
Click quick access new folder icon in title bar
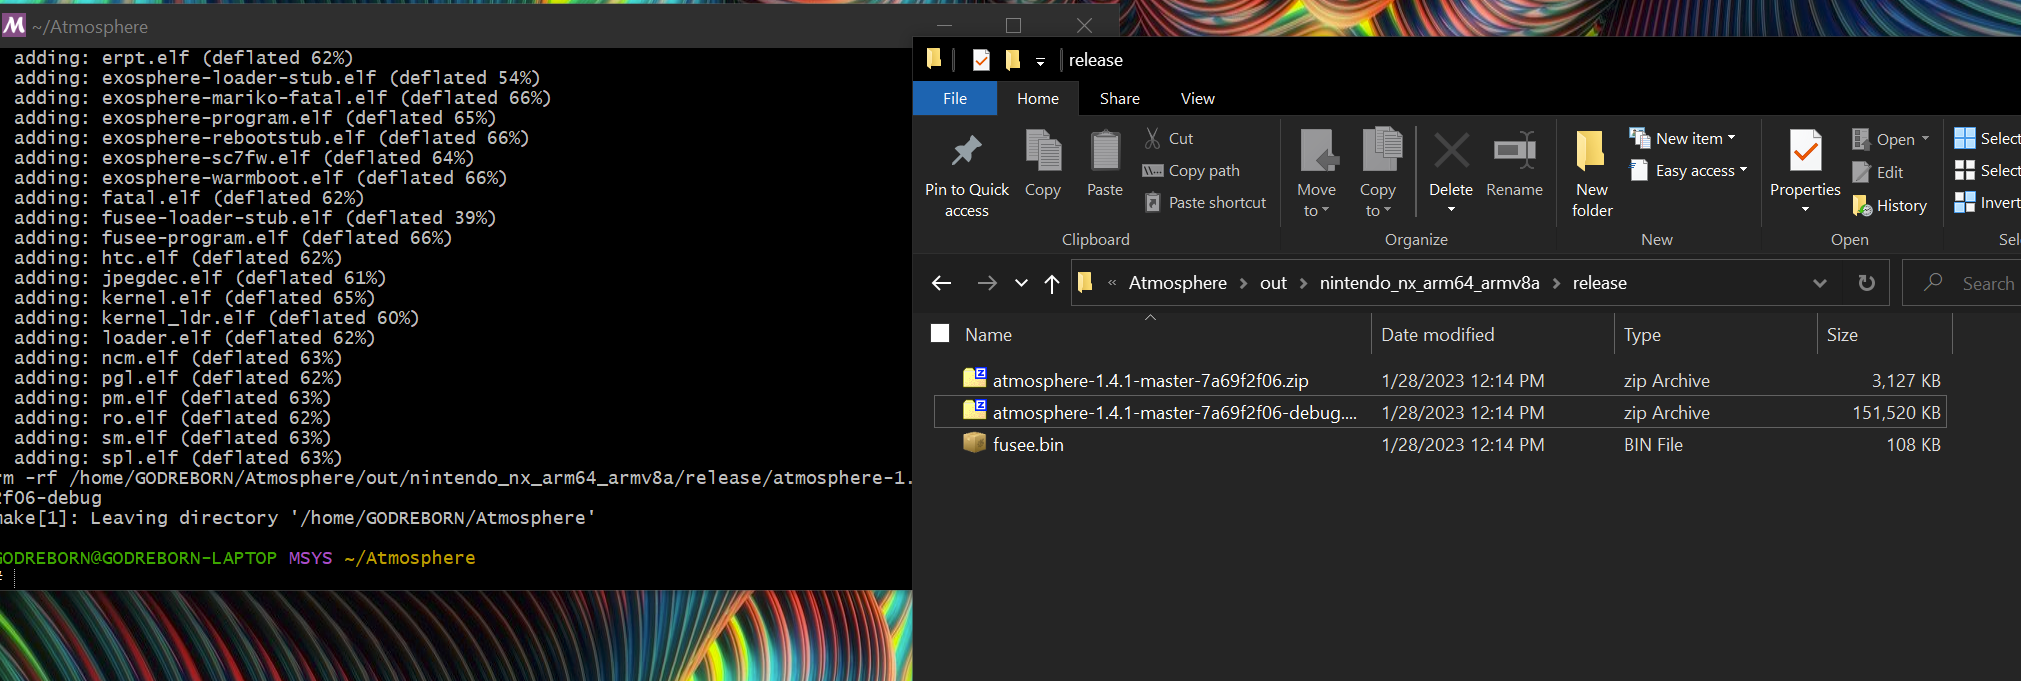pos(1012,60)
